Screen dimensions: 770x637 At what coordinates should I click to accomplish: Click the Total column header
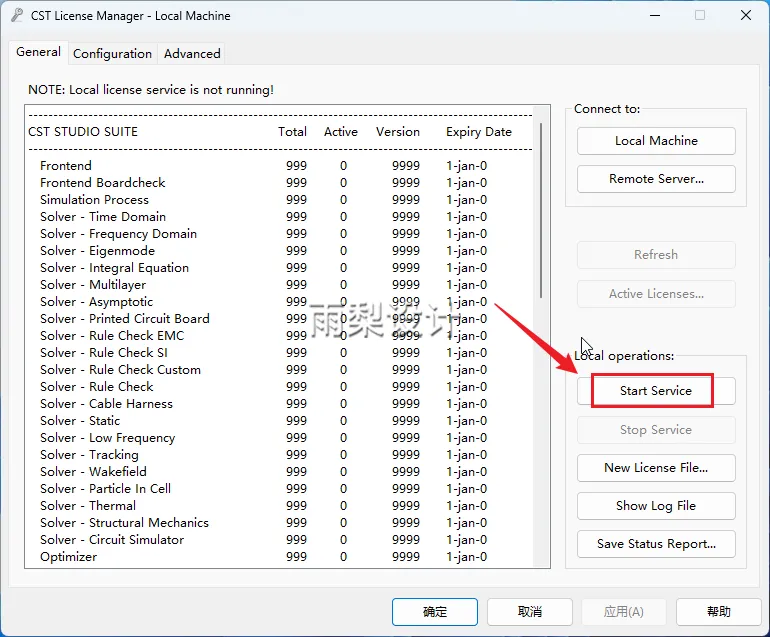(292, 132)
